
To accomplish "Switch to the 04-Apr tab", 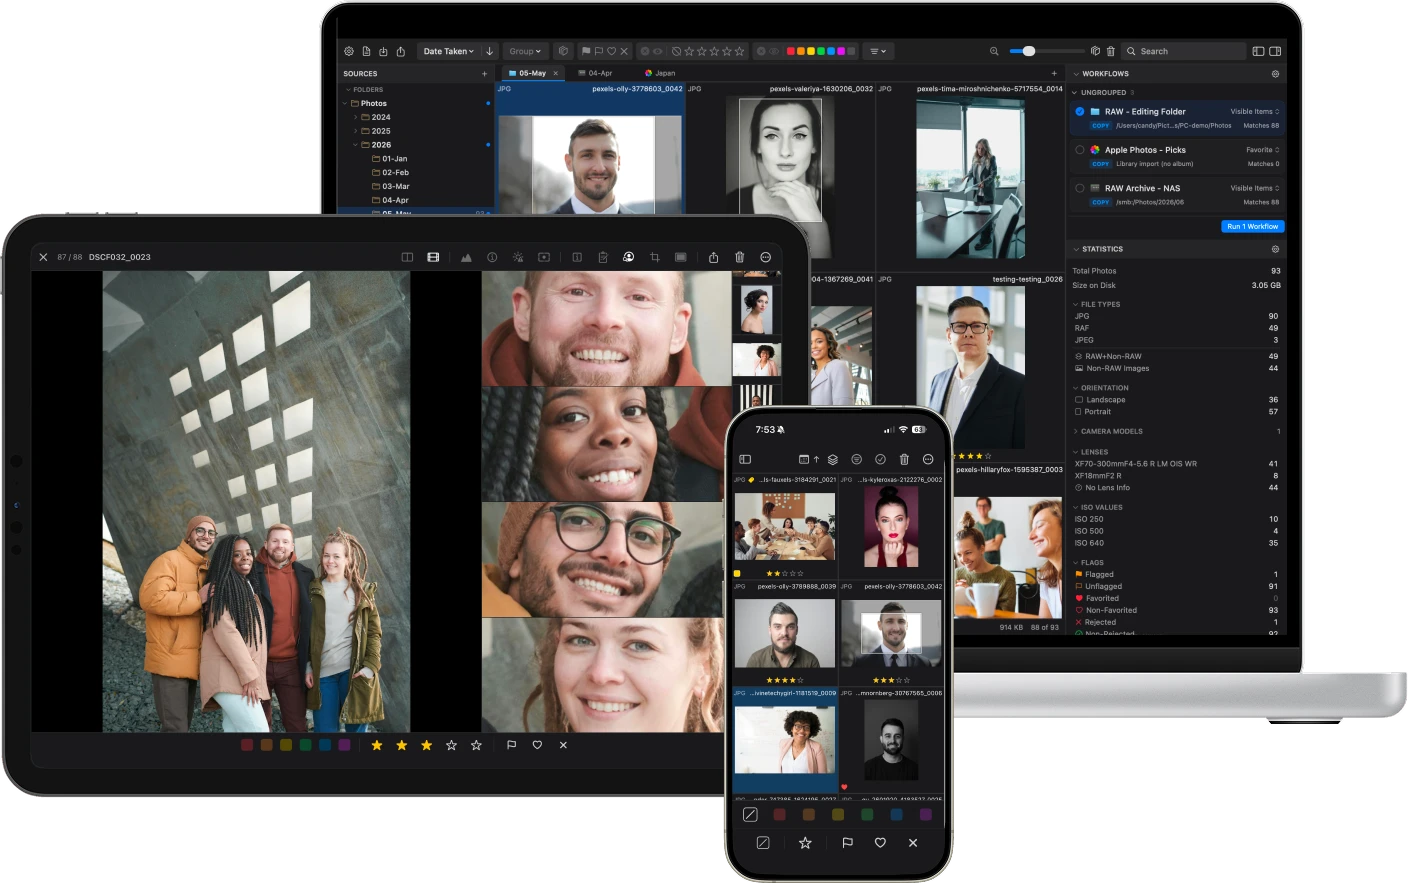I will point(595,73).
